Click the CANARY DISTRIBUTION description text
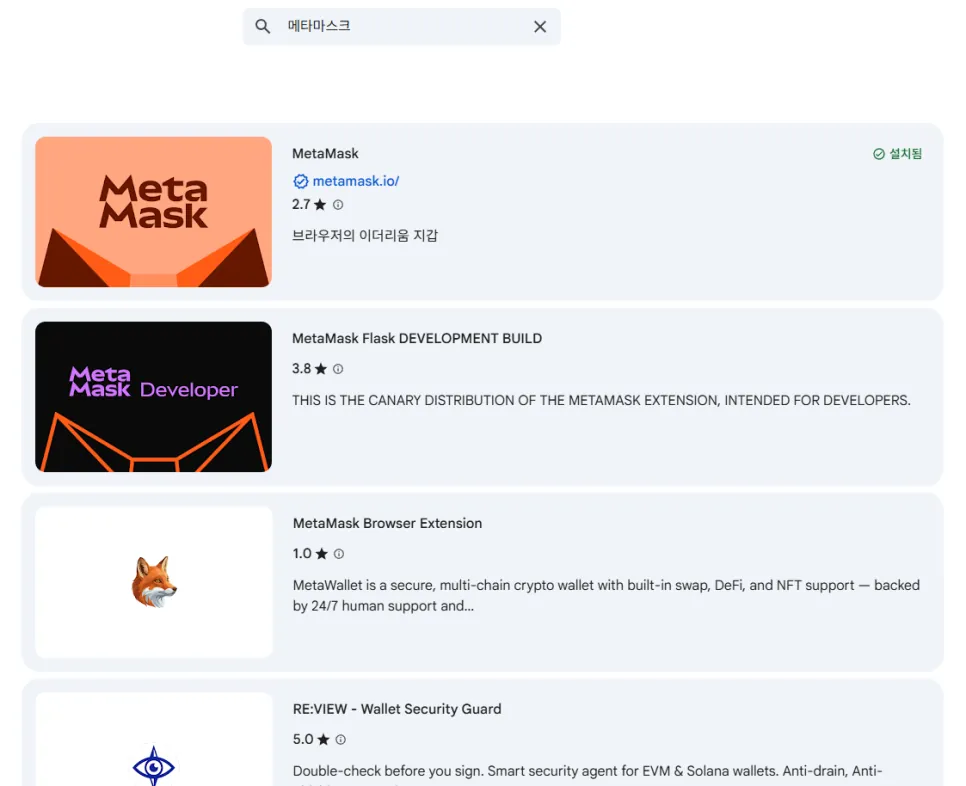Viewport: 966px width, 786px height. (x=601, y=400)
